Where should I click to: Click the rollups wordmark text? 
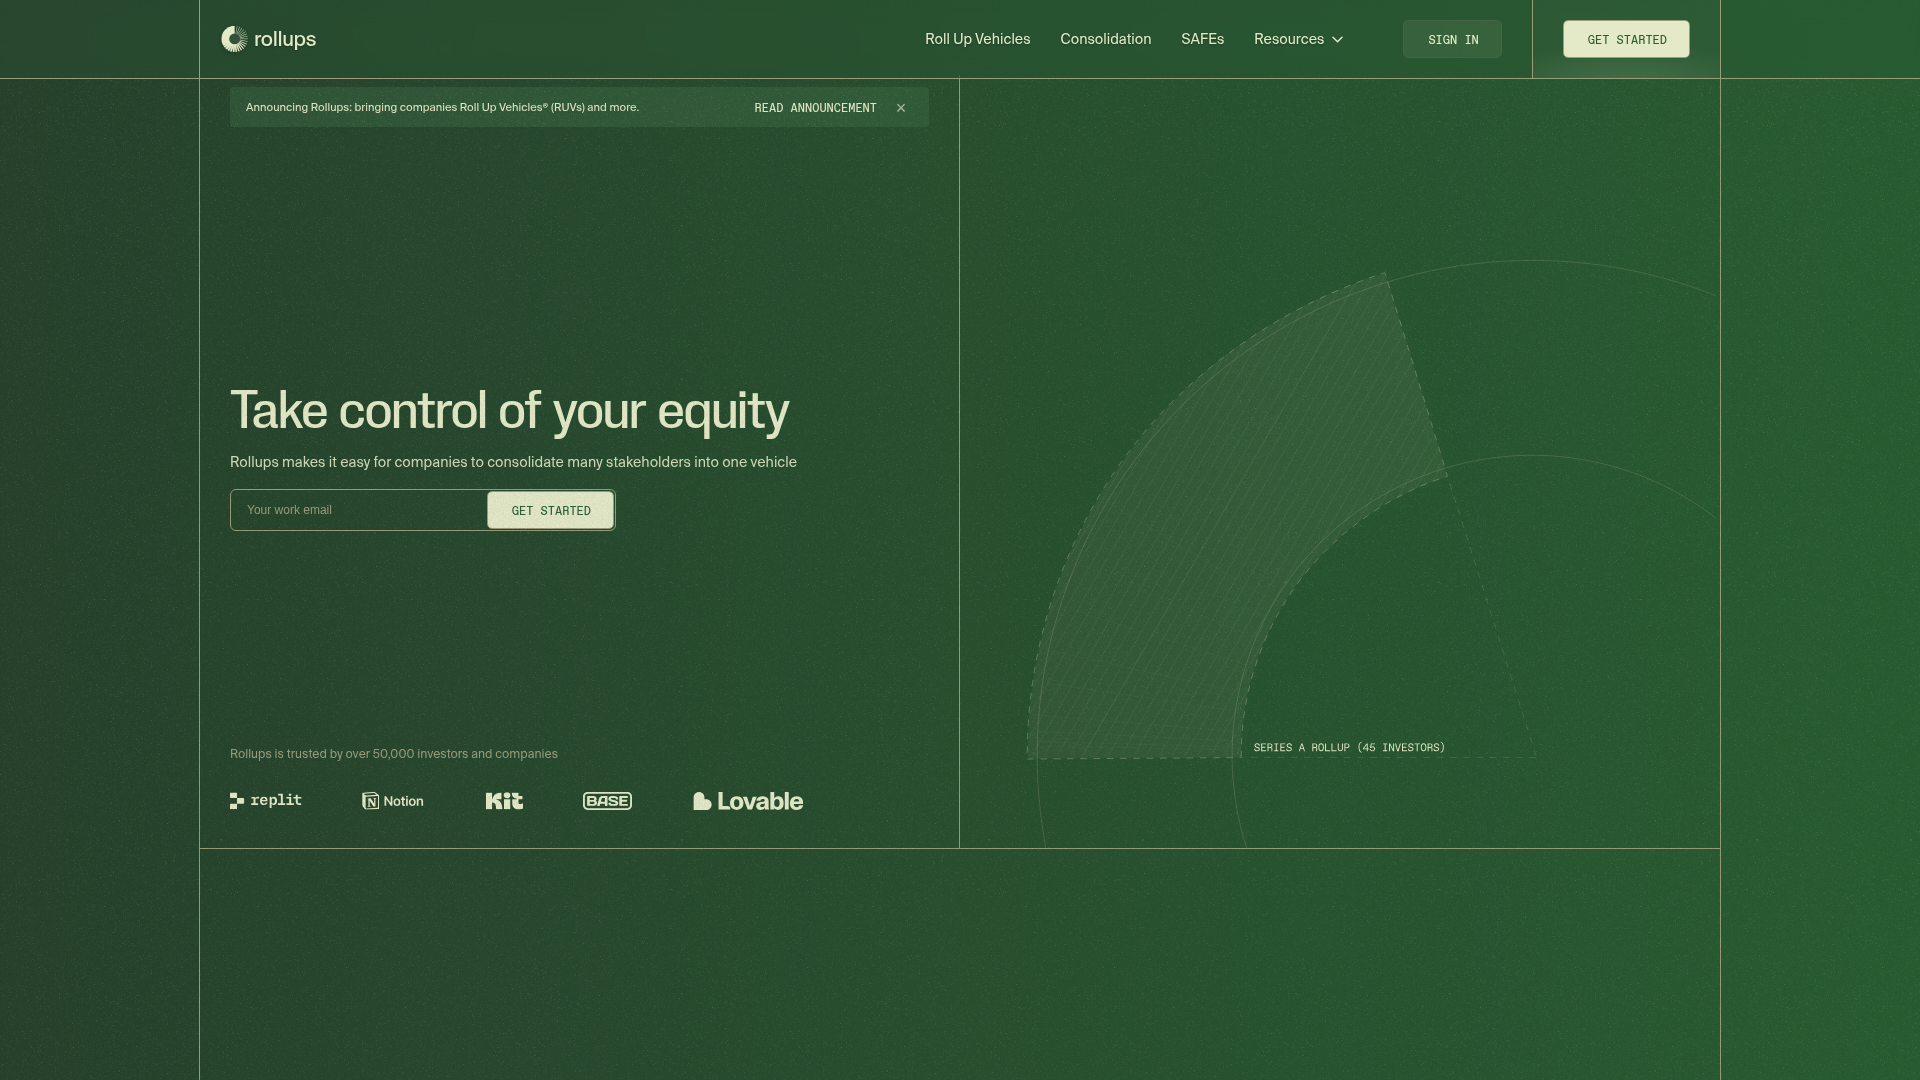tap(285, 39)
